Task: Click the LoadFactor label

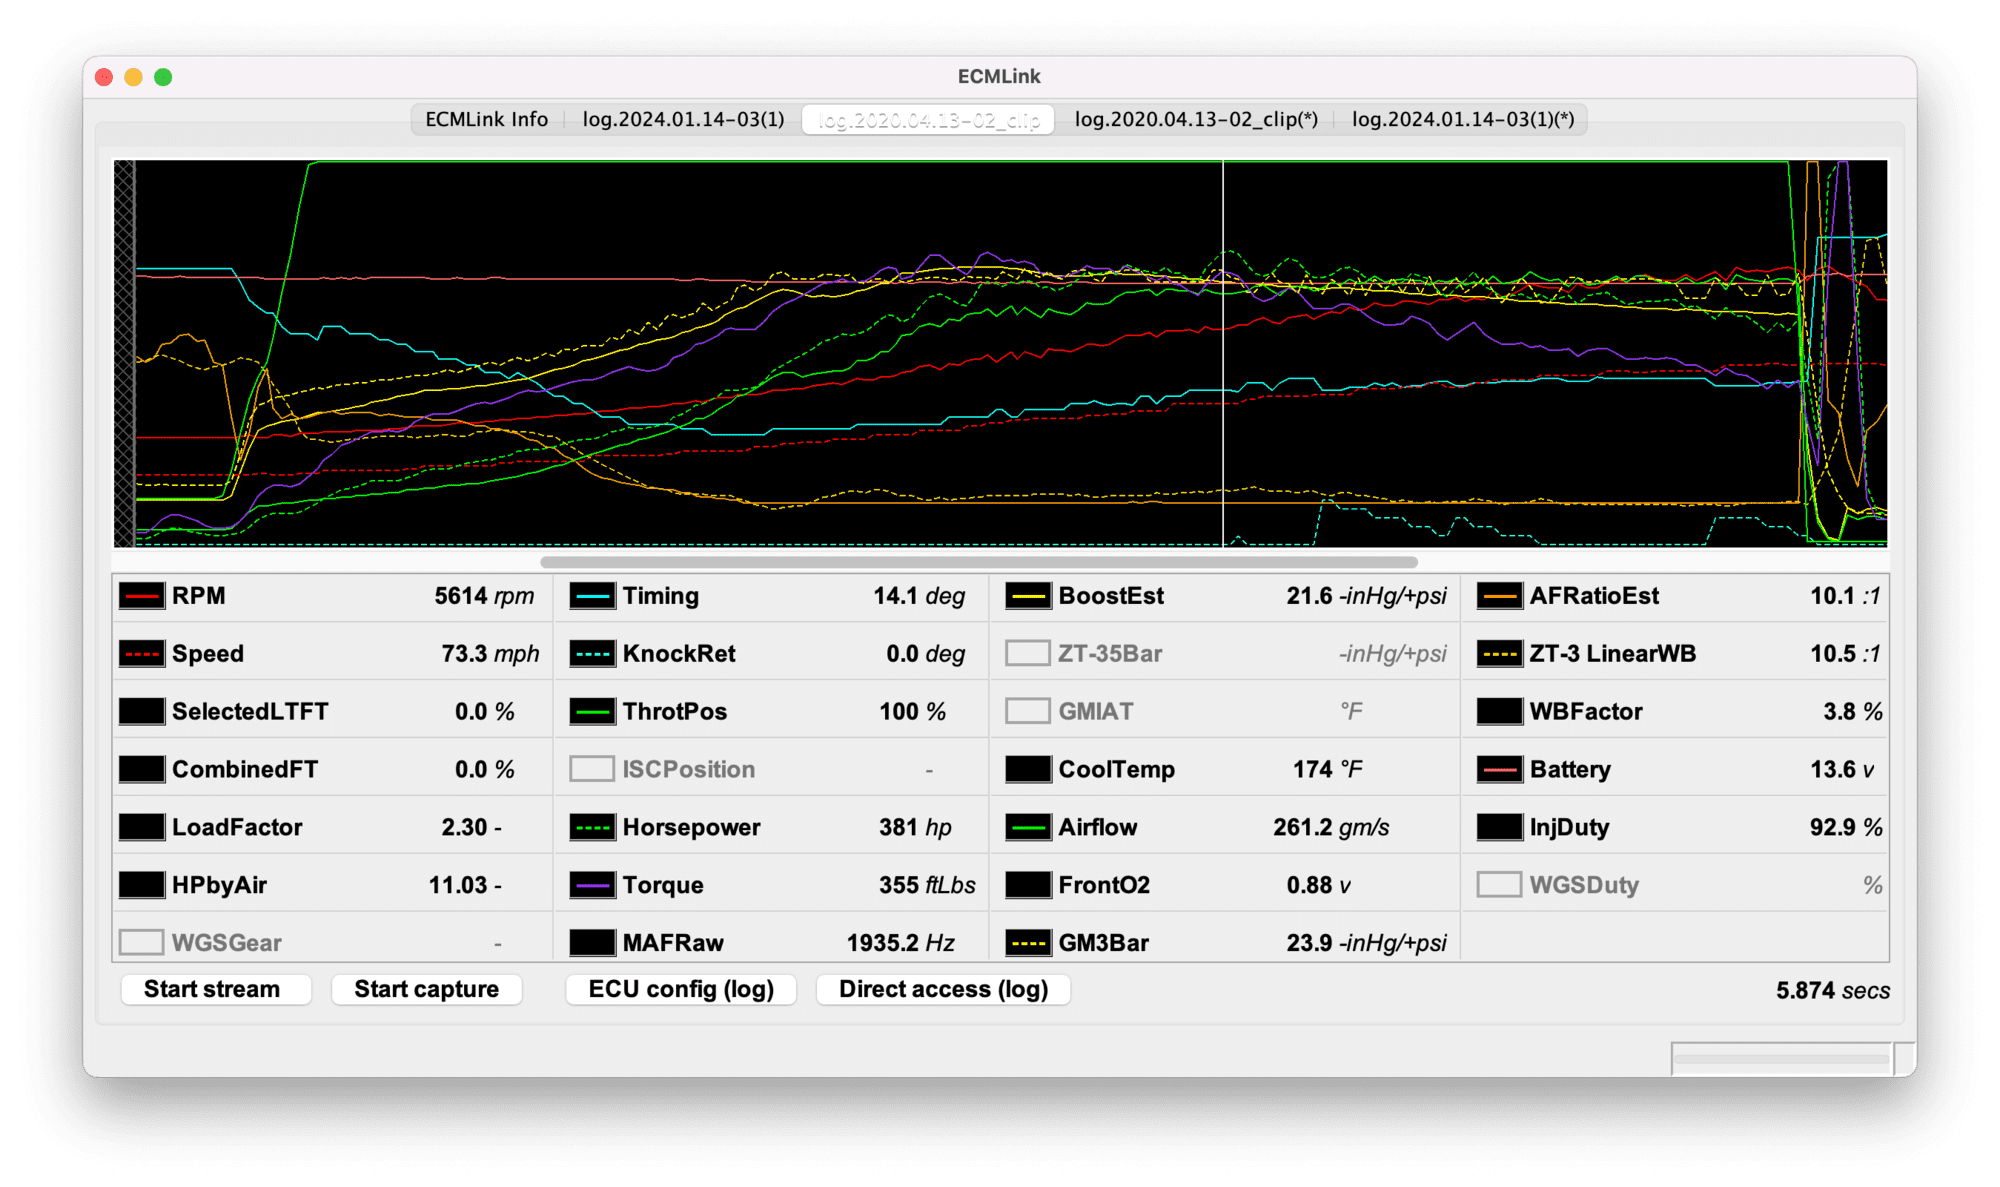Action: pos(237,828)
